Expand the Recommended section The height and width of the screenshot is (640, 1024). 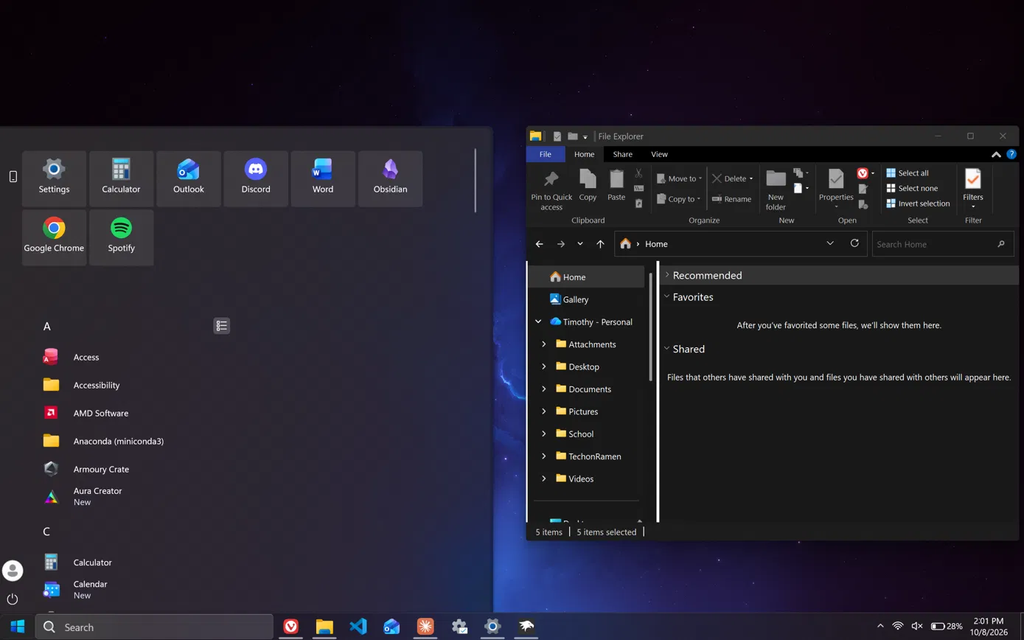click(x=667, y=275)
